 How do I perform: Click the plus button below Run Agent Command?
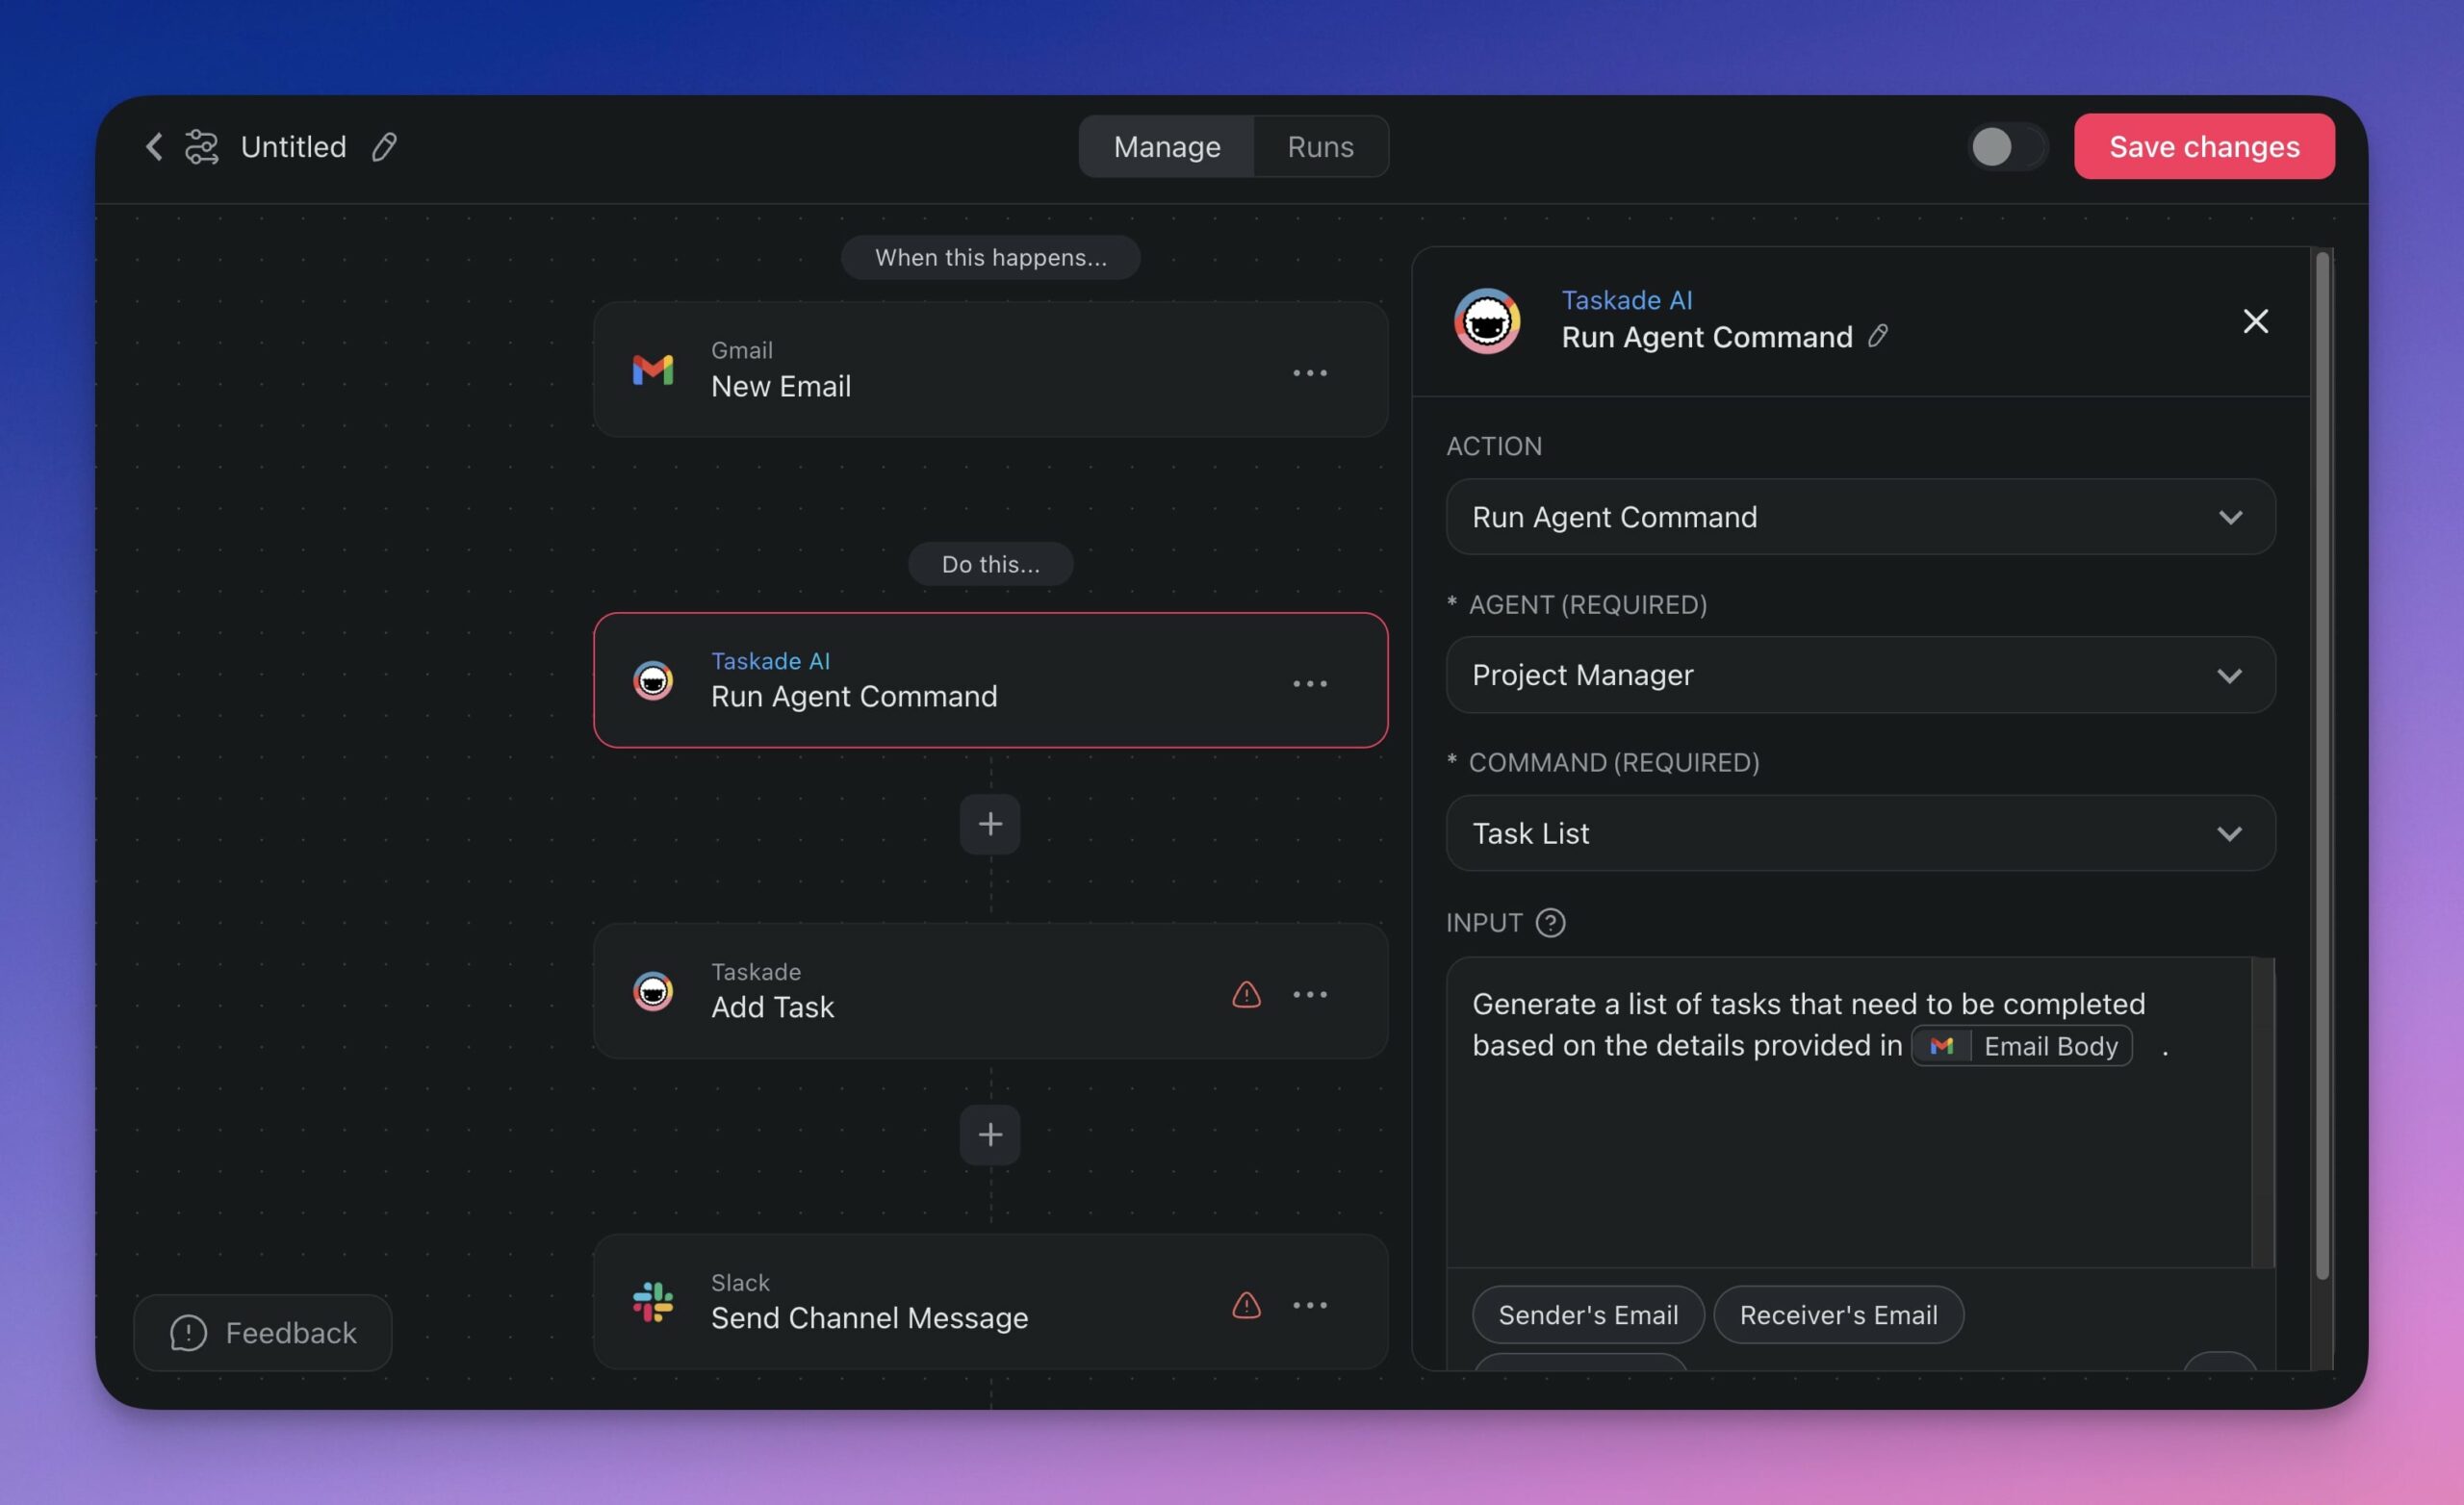point(989,823)
